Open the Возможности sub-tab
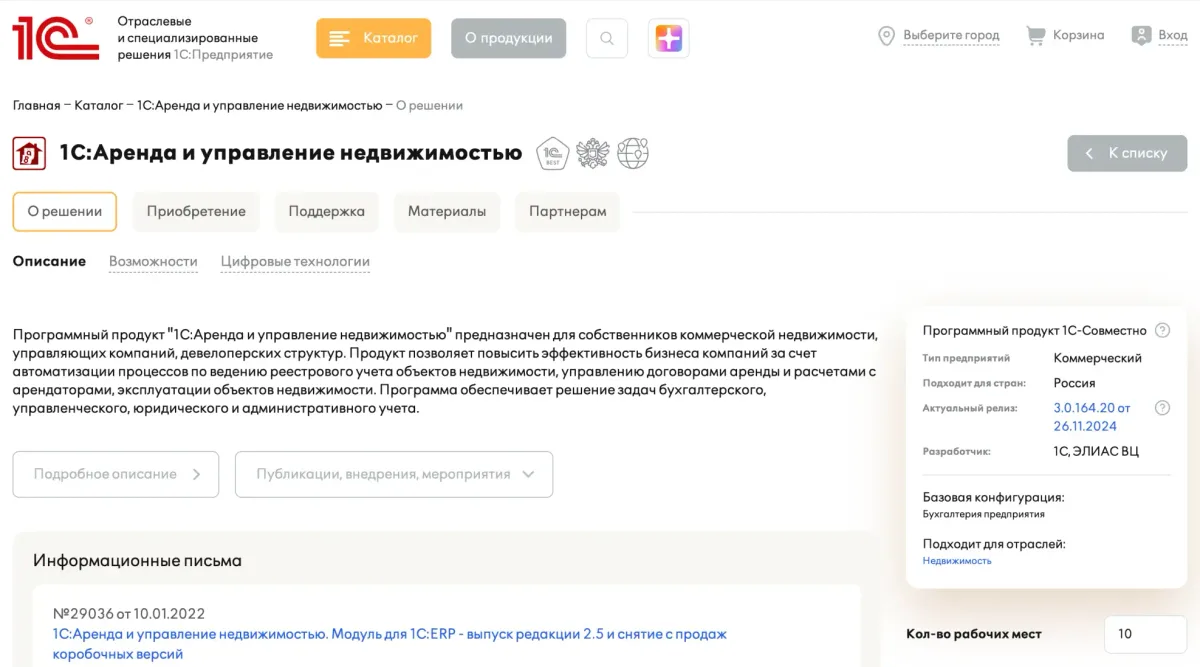 [x=153, y=262]
